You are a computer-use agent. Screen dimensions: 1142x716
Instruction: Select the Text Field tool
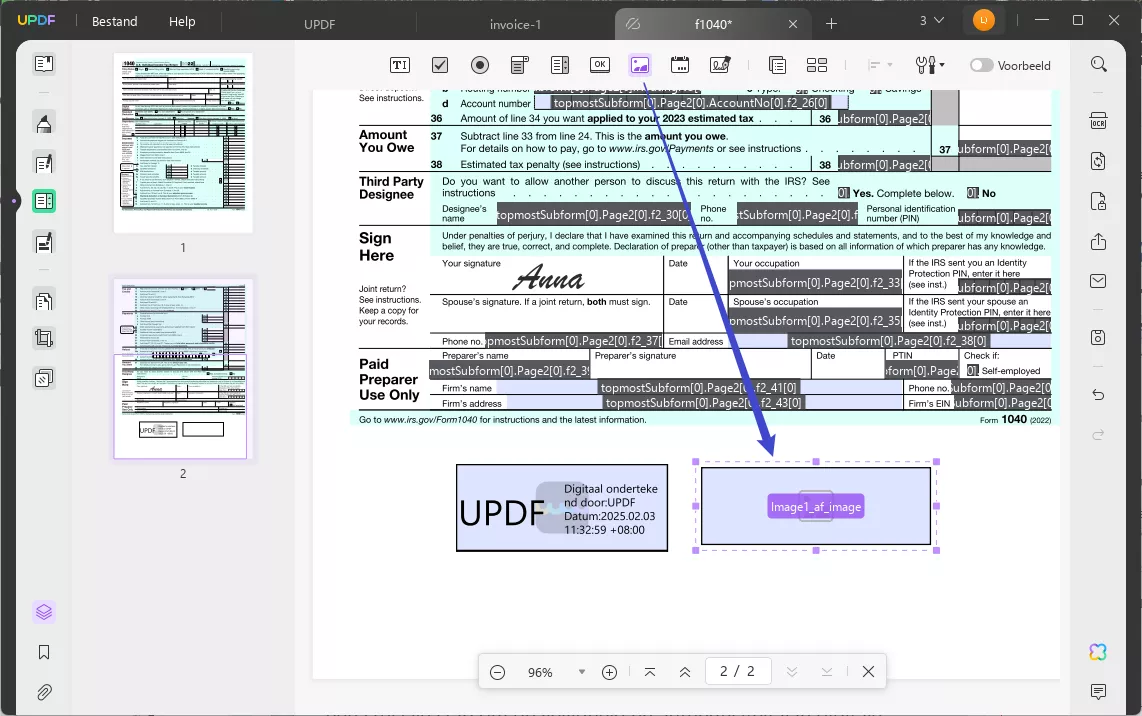click(x=400, y=66)
